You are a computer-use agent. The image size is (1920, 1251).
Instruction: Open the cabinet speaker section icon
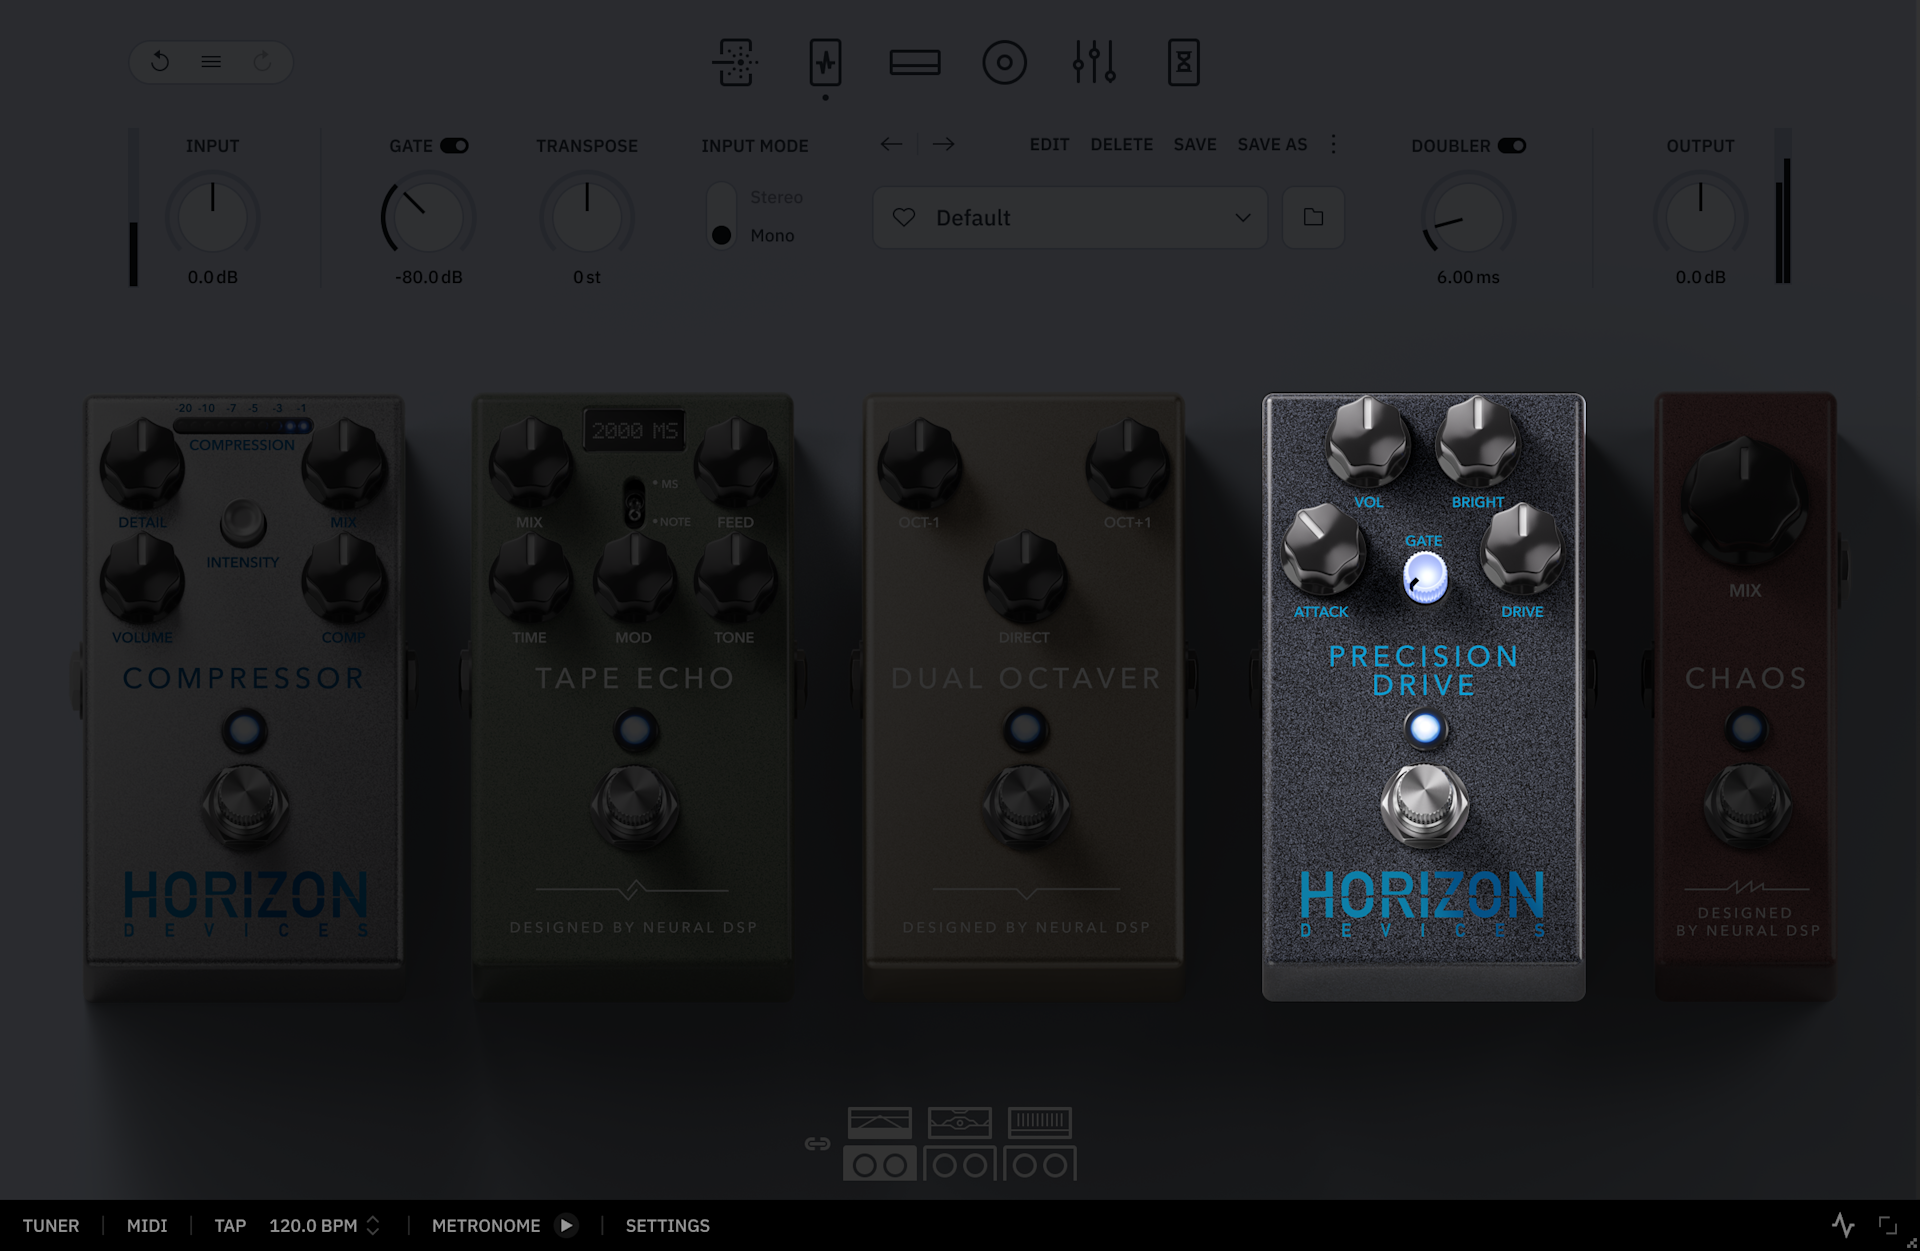click(1005, 62)
